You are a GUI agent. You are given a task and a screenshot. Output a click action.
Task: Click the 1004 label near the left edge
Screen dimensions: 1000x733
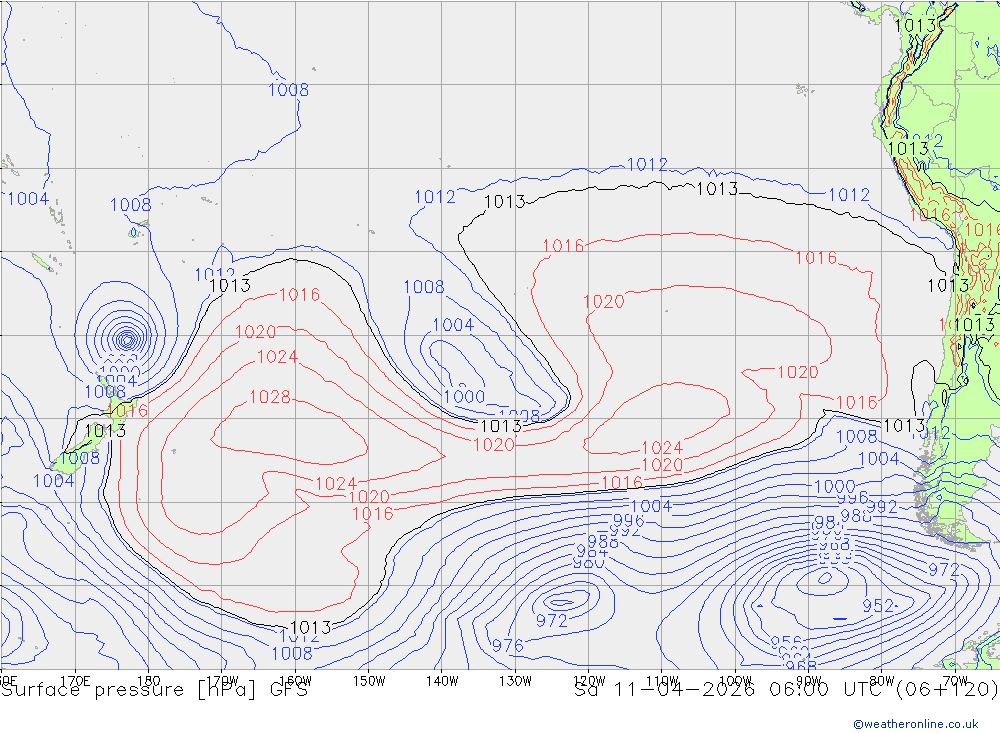tap(28, 198)
